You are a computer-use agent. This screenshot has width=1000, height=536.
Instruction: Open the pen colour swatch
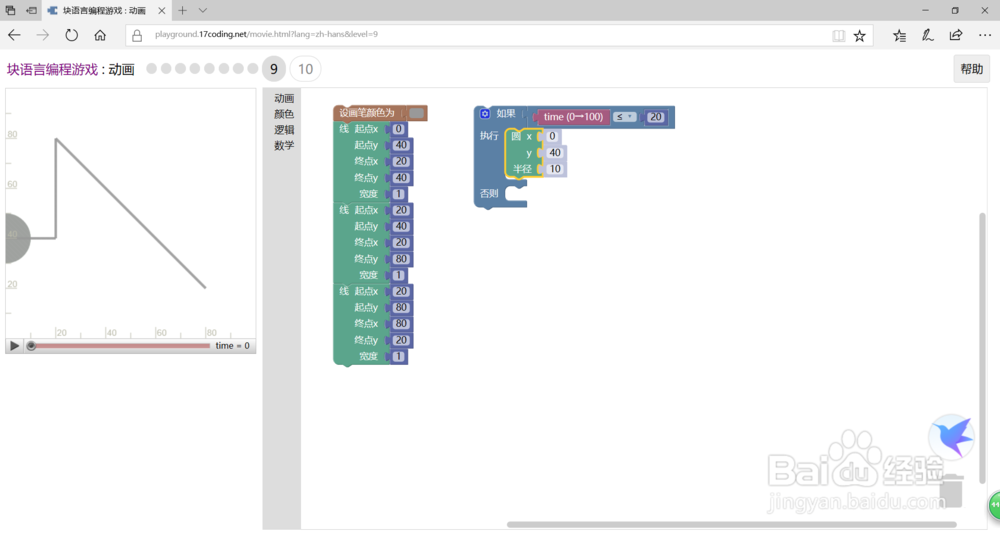coord(416,113)
